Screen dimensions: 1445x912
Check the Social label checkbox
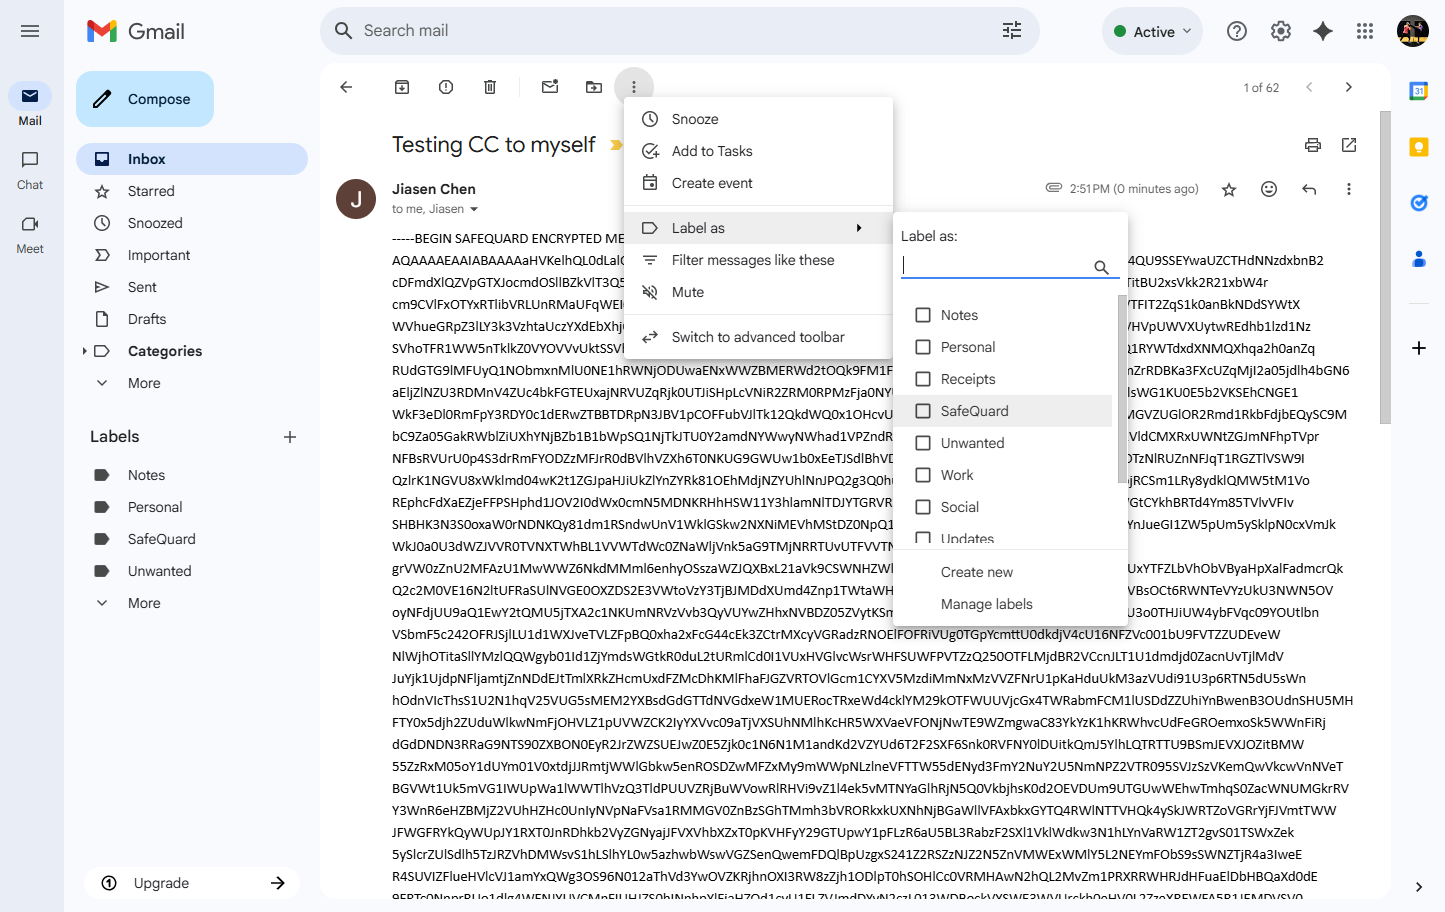[x=923, y=507]
